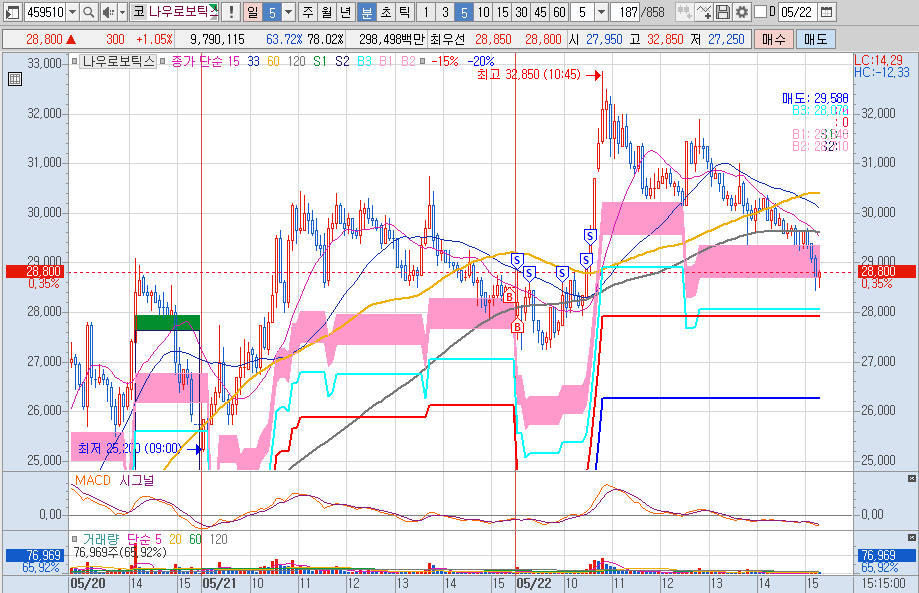Click the date input field 05/22

click(x=797, y=12)
